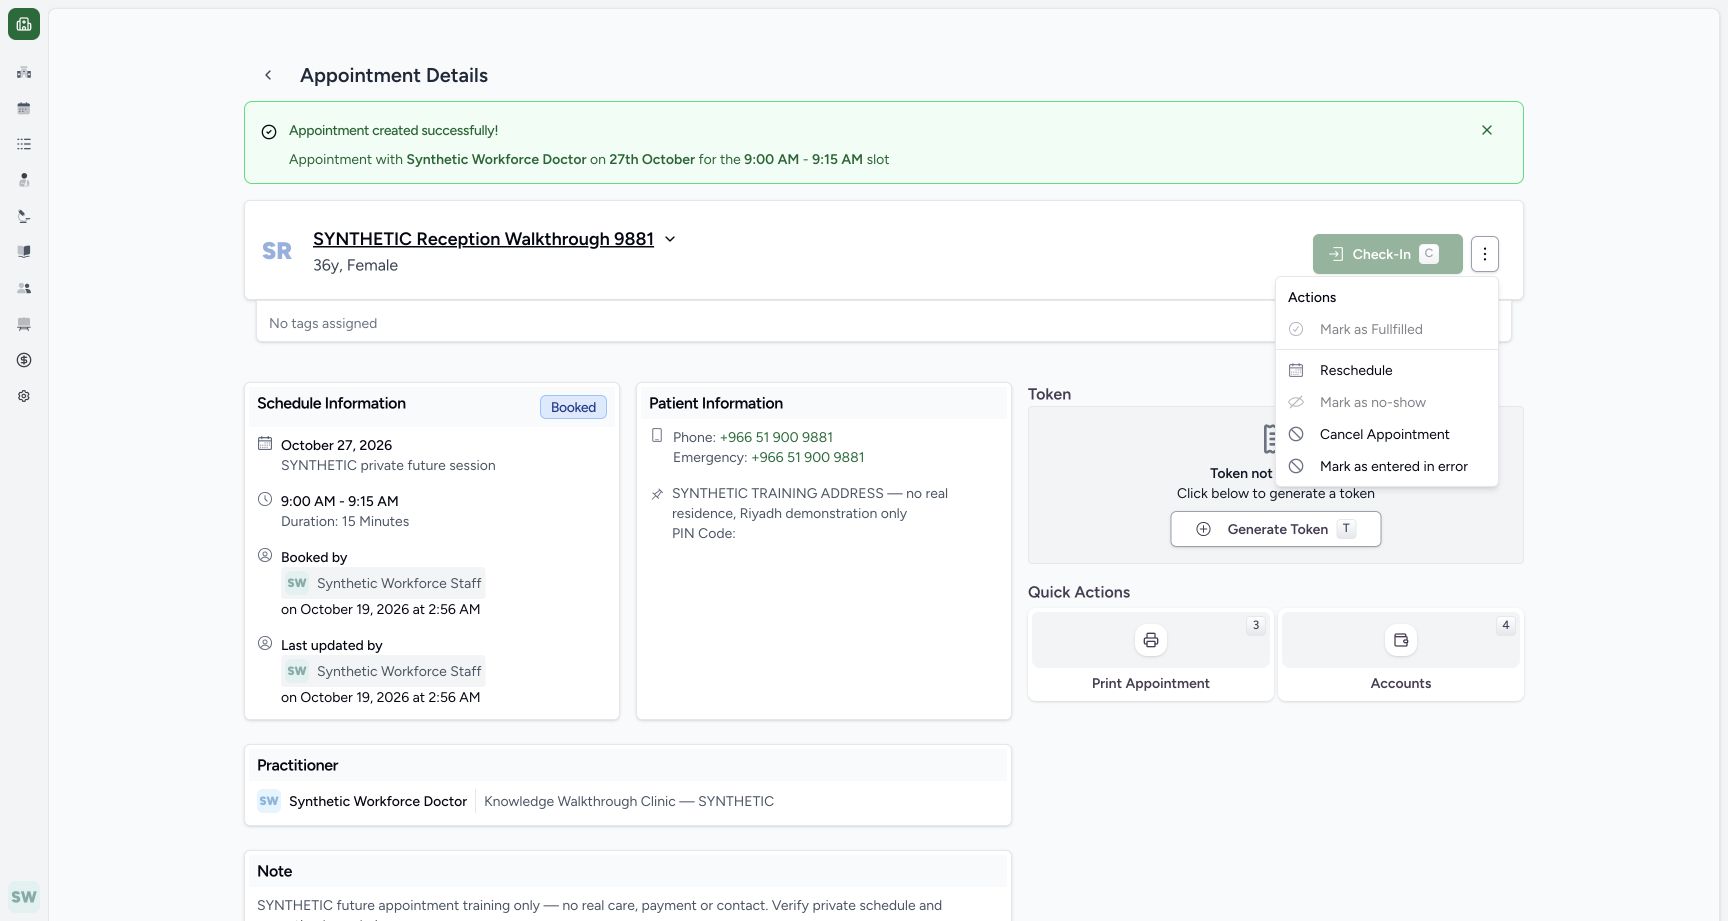
Task: Select Mark as Fullfilled from Actions menu
Action: point(1387,329)
